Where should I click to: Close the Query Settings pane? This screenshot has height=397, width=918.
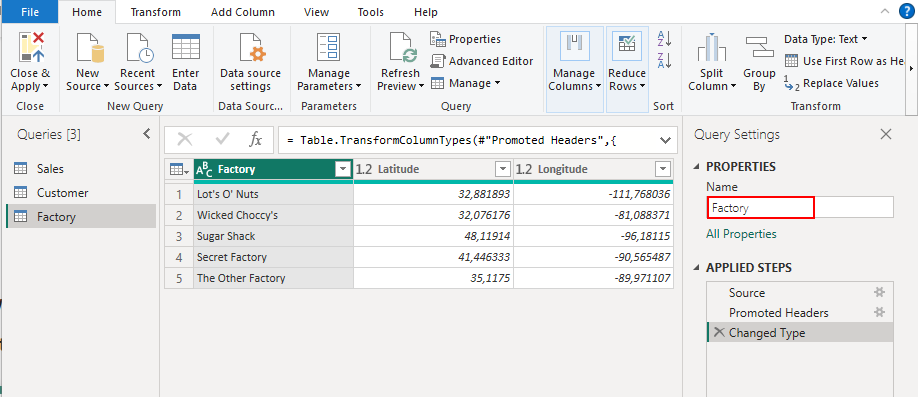886,135
